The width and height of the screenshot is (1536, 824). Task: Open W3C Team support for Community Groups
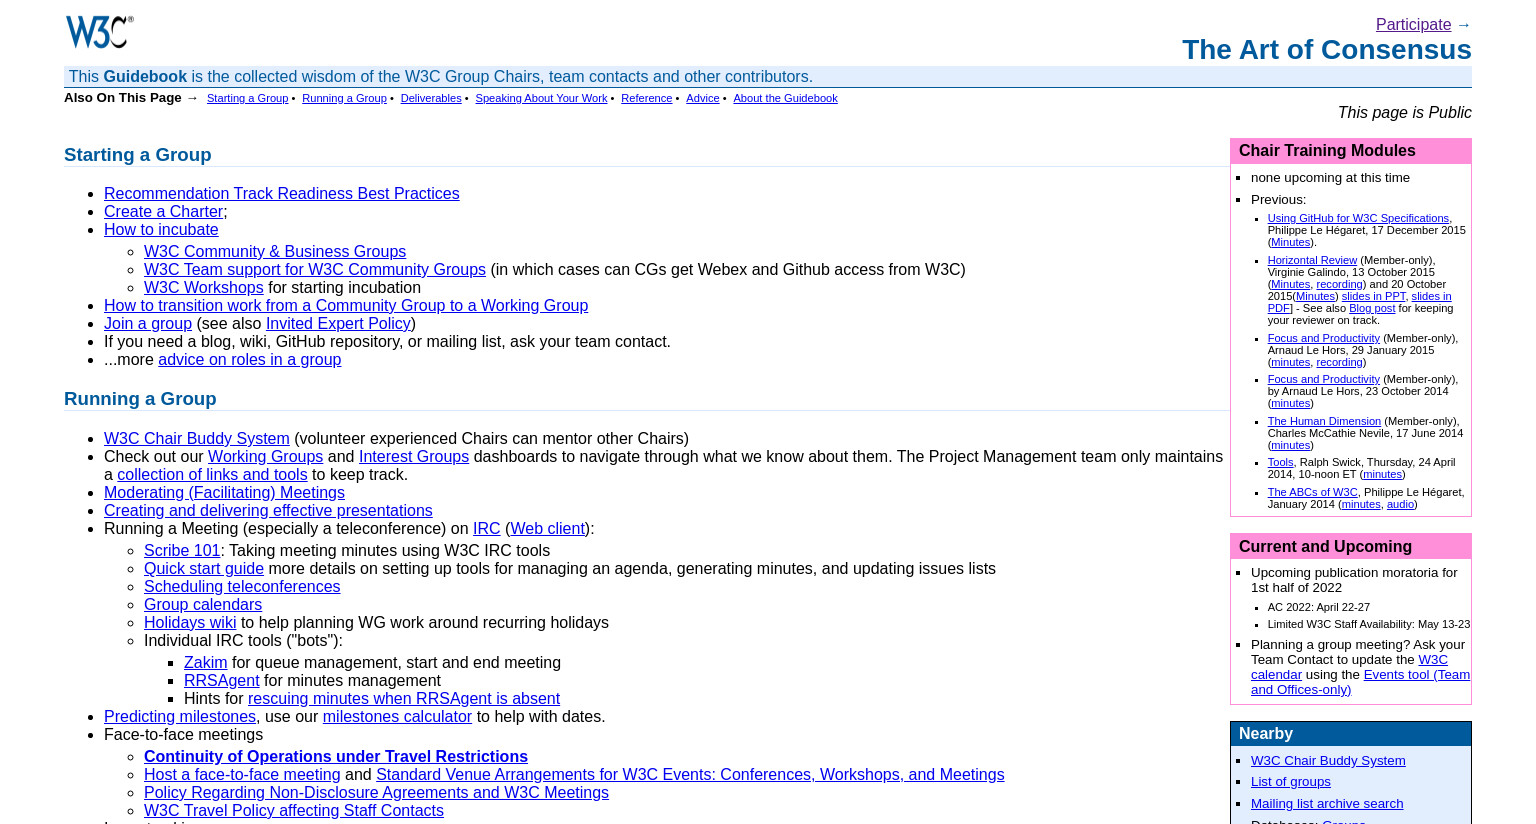tap(315, 270)
